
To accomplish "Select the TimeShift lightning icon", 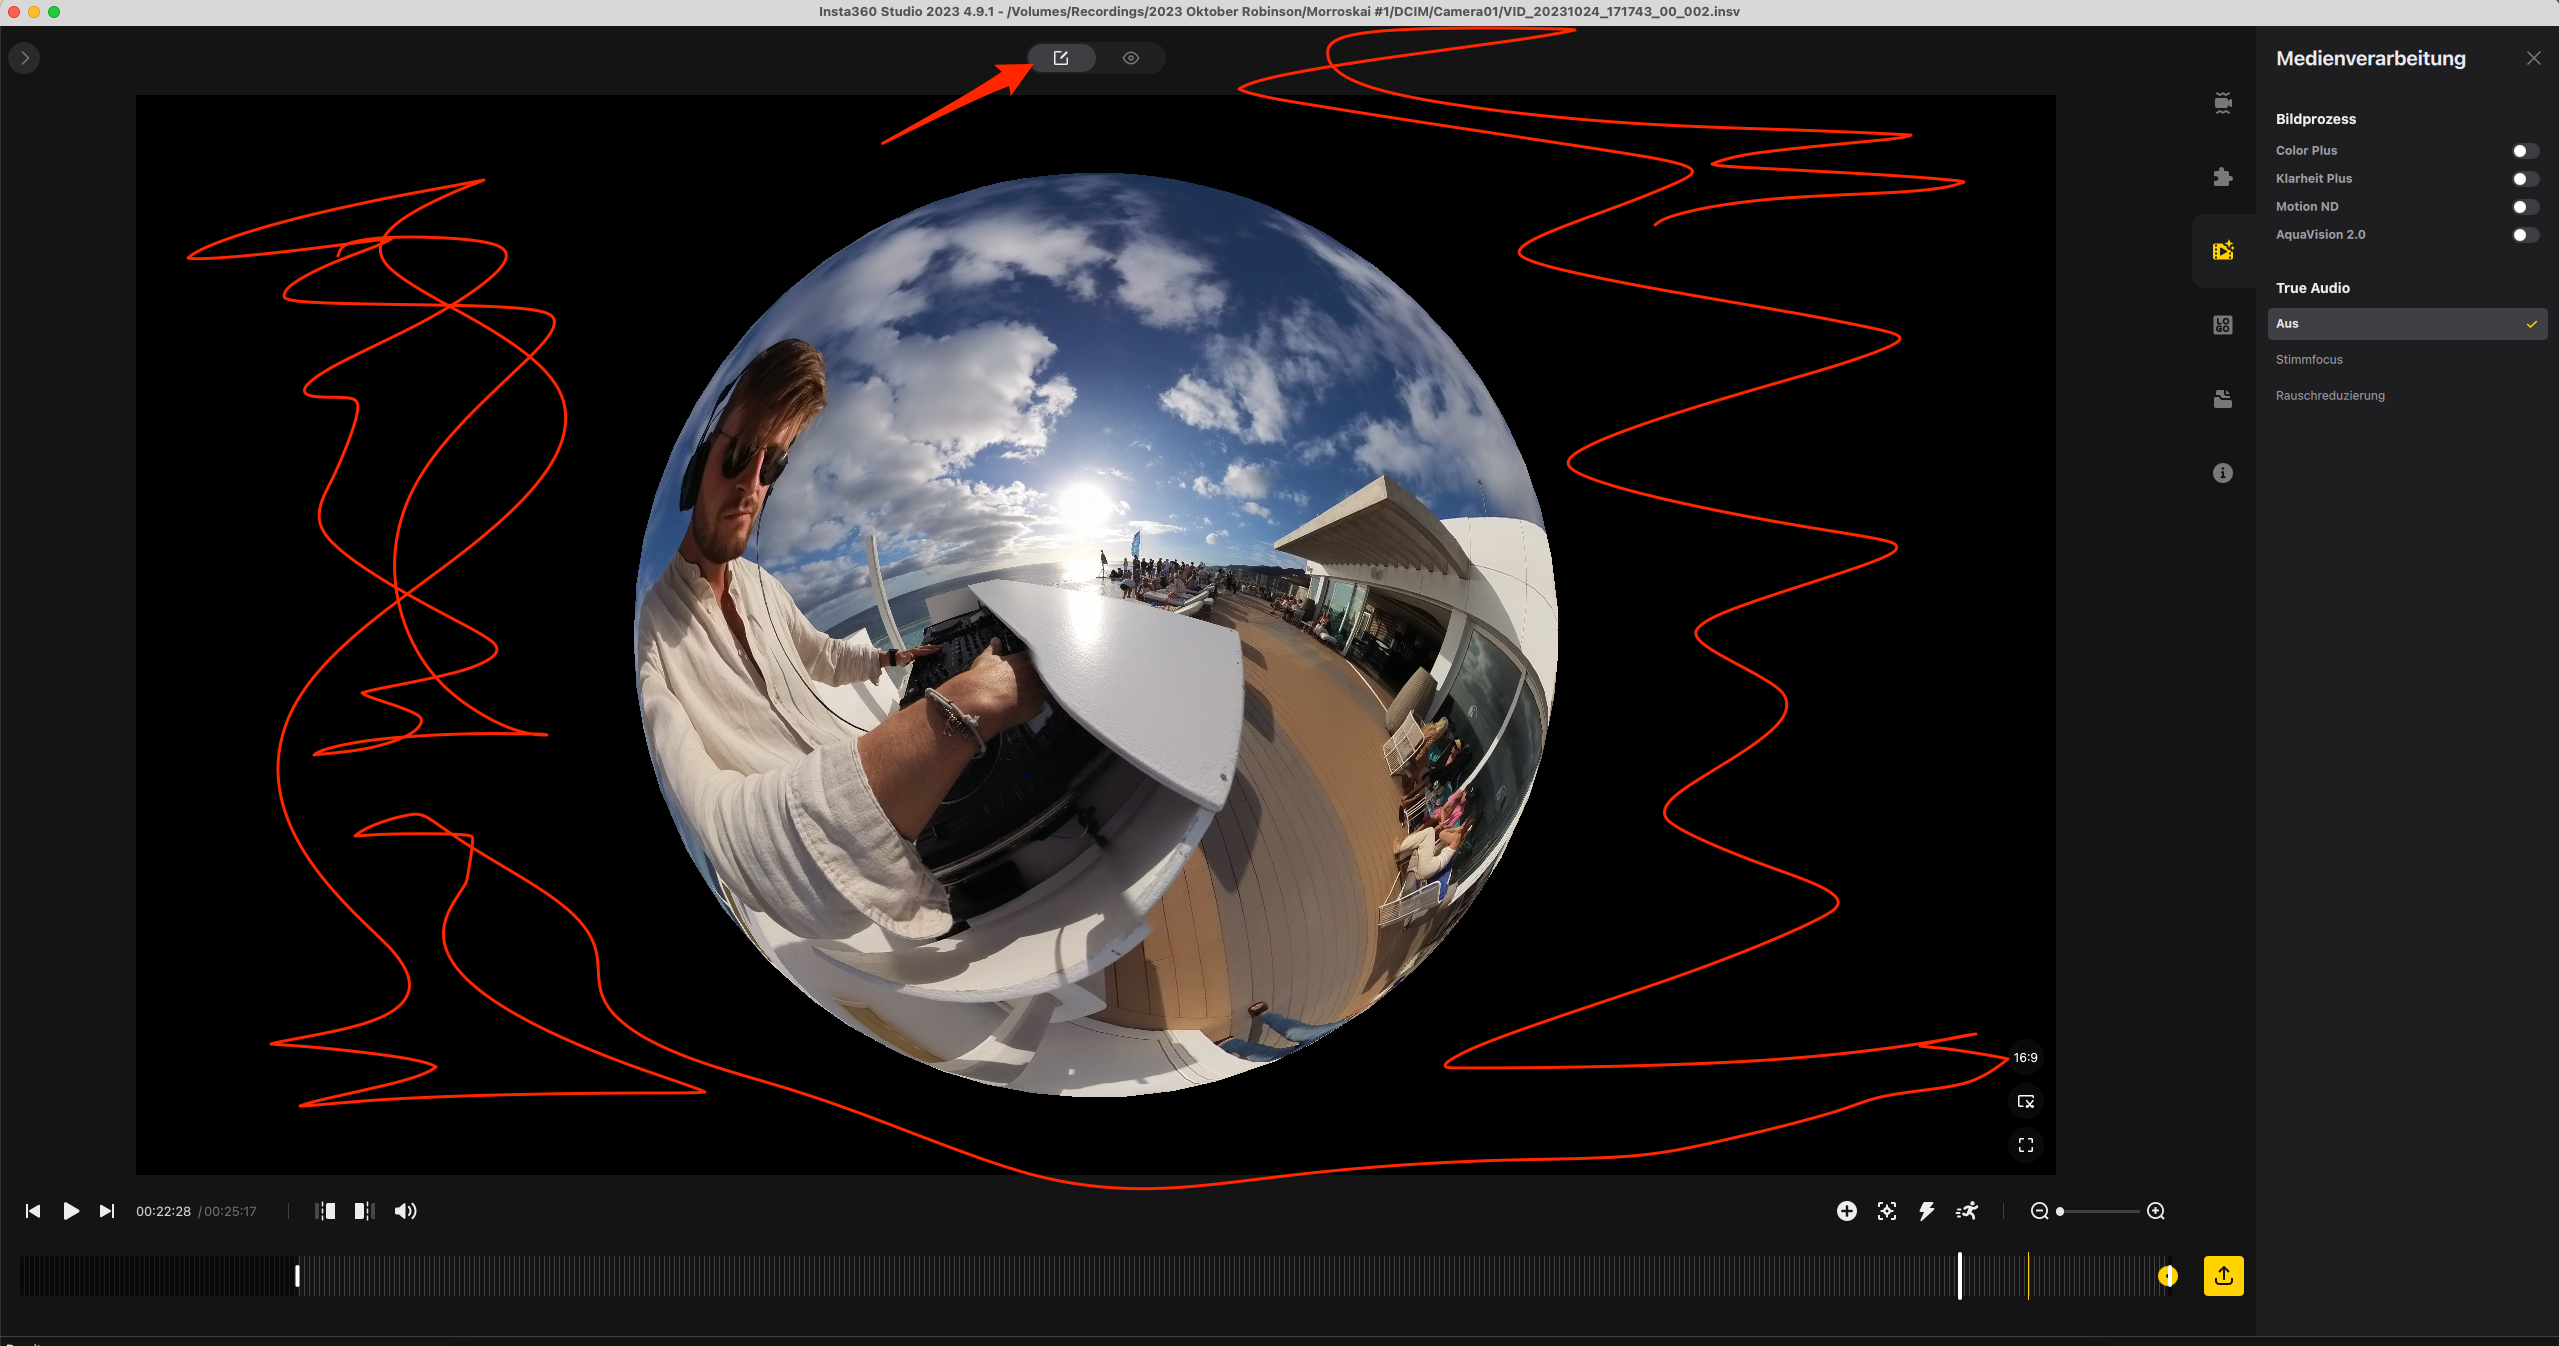I will tap(1926, 1211).
